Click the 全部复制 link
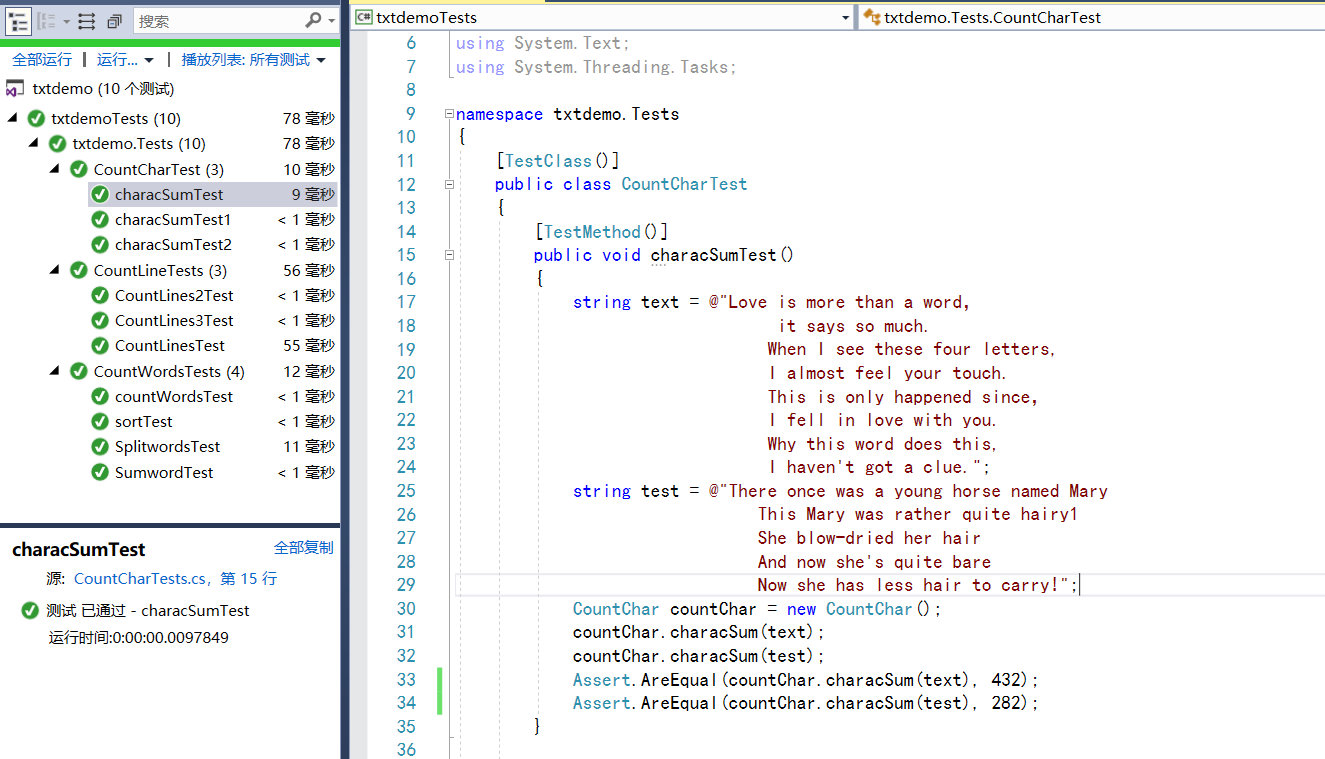 pos(304,547)
